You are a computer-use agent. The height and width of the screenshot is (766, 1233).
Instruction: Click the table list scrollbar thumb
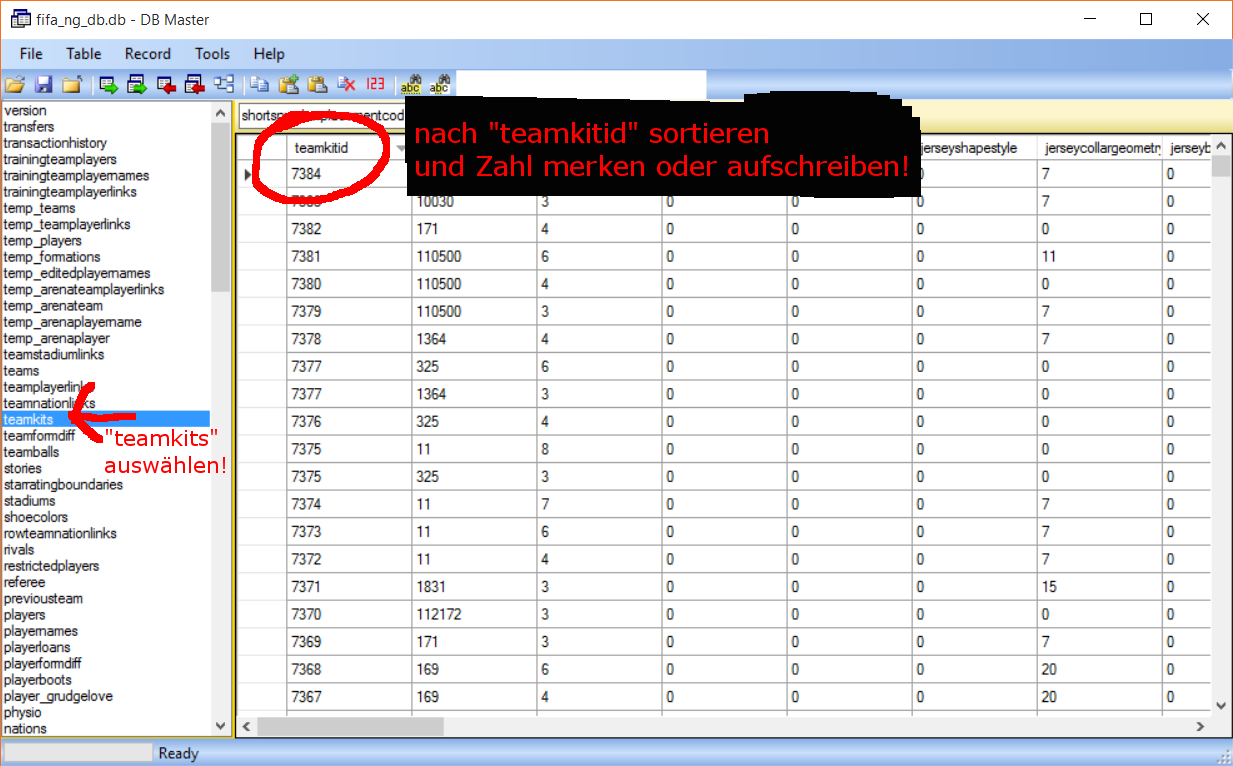(221, 207)
